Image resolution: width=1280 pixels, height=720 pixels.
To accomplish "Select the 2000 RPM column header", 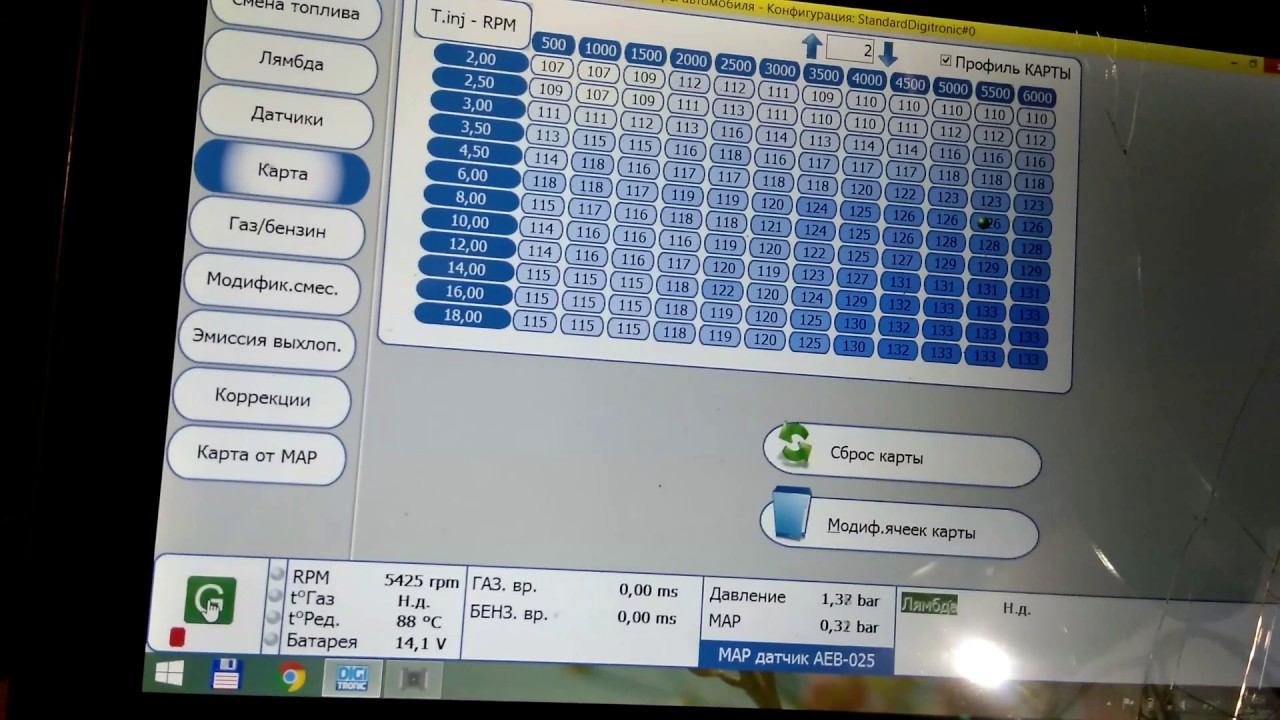I will coord(691,60).
